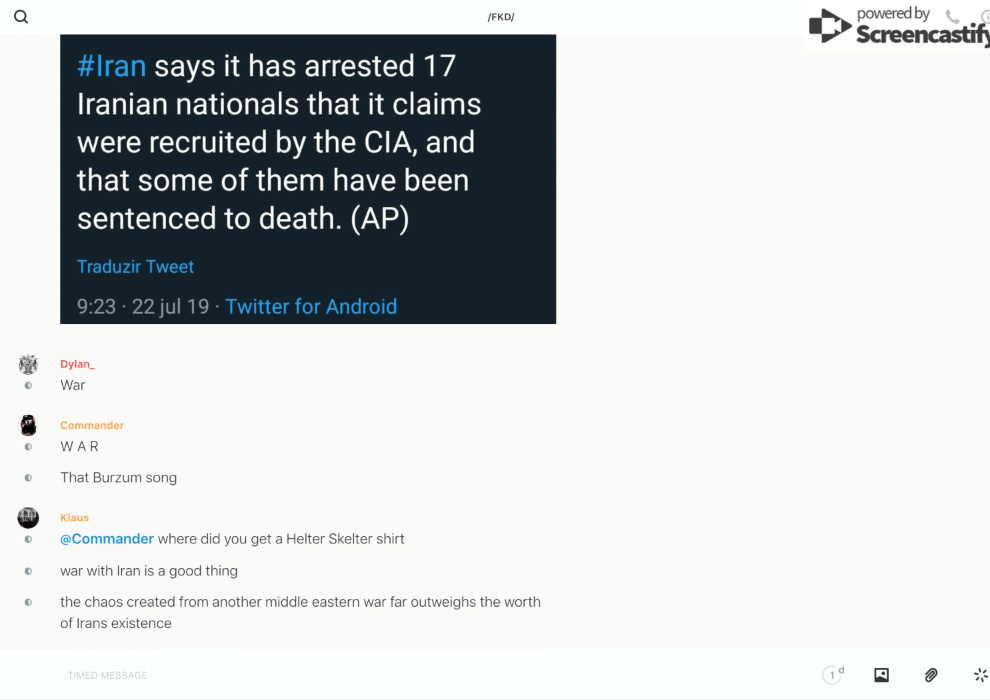The height and width of the screenshot is (700, 990).
Task: Open the shared Iran tweet screenshot
Action: 308,179
